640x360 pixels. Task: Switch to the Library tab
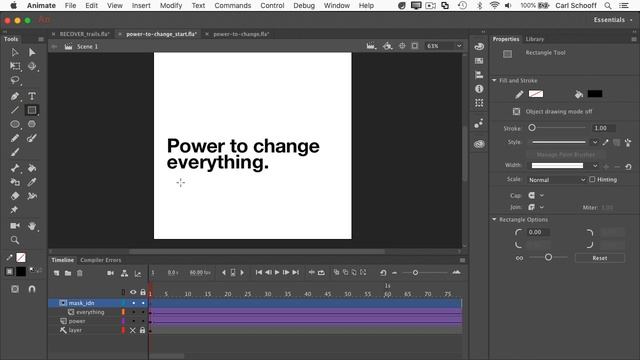tap(534, 39)
